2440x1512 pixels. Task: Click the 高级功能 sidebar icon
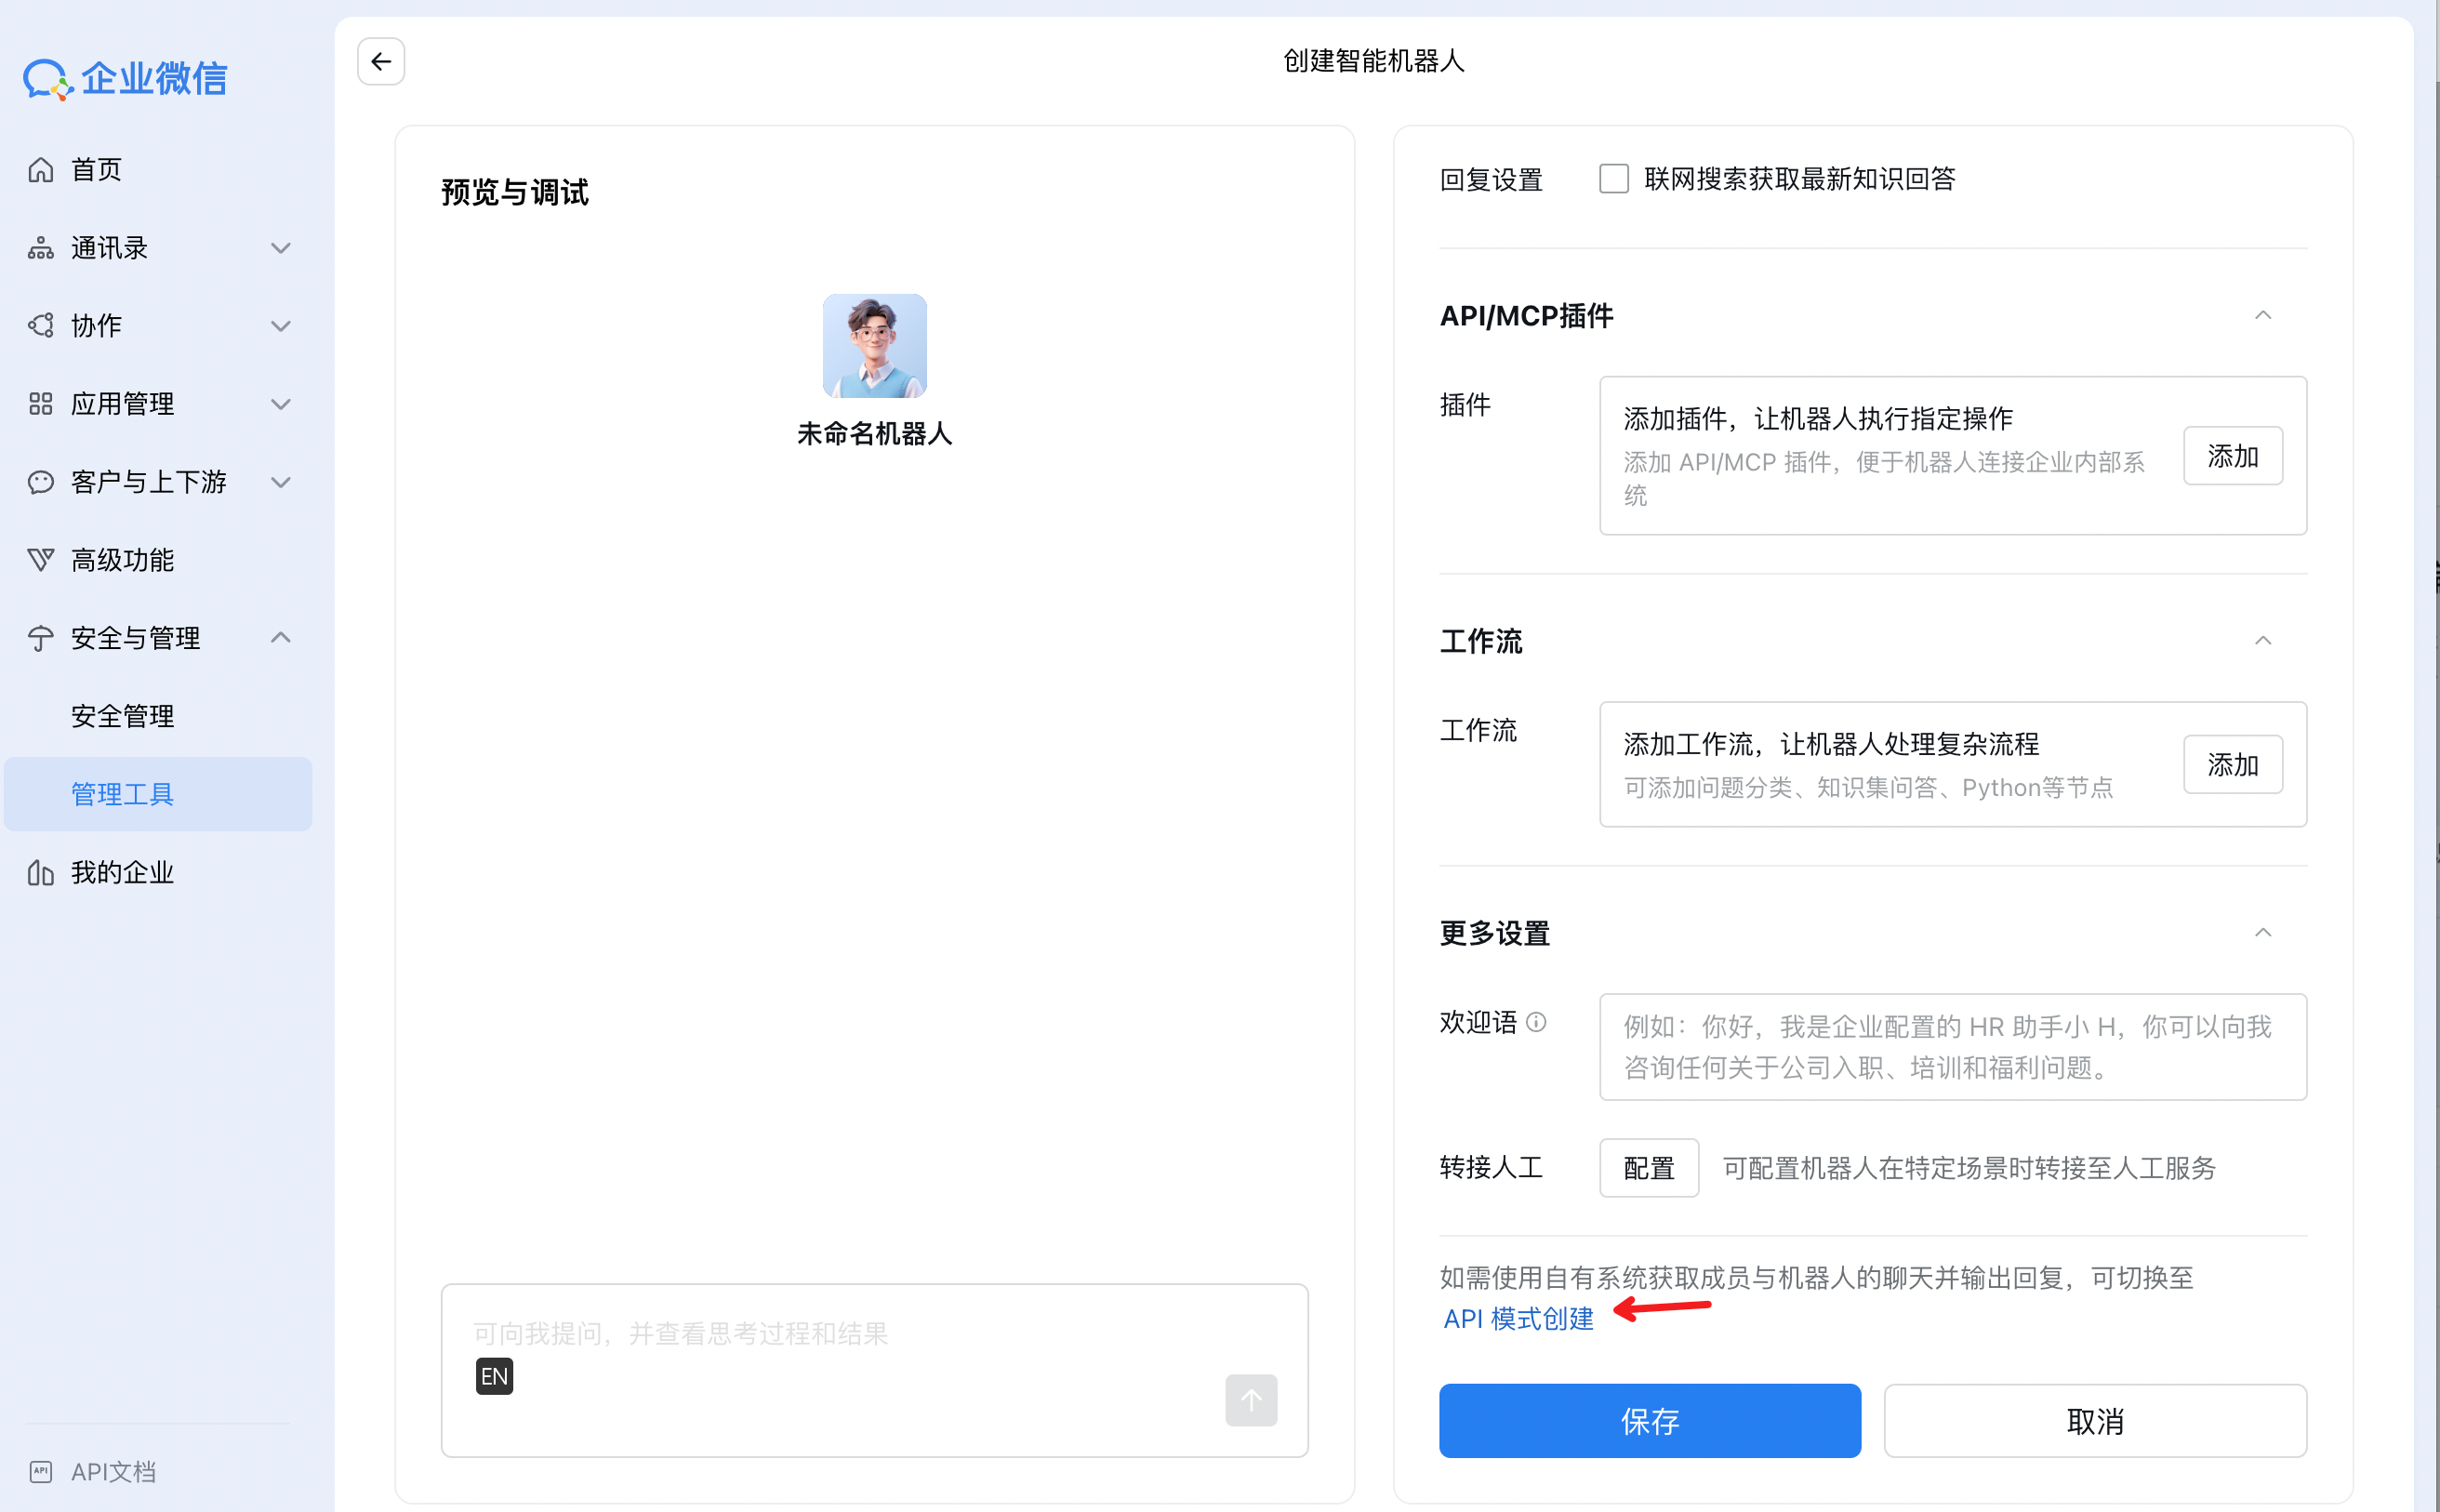[40, 560]
